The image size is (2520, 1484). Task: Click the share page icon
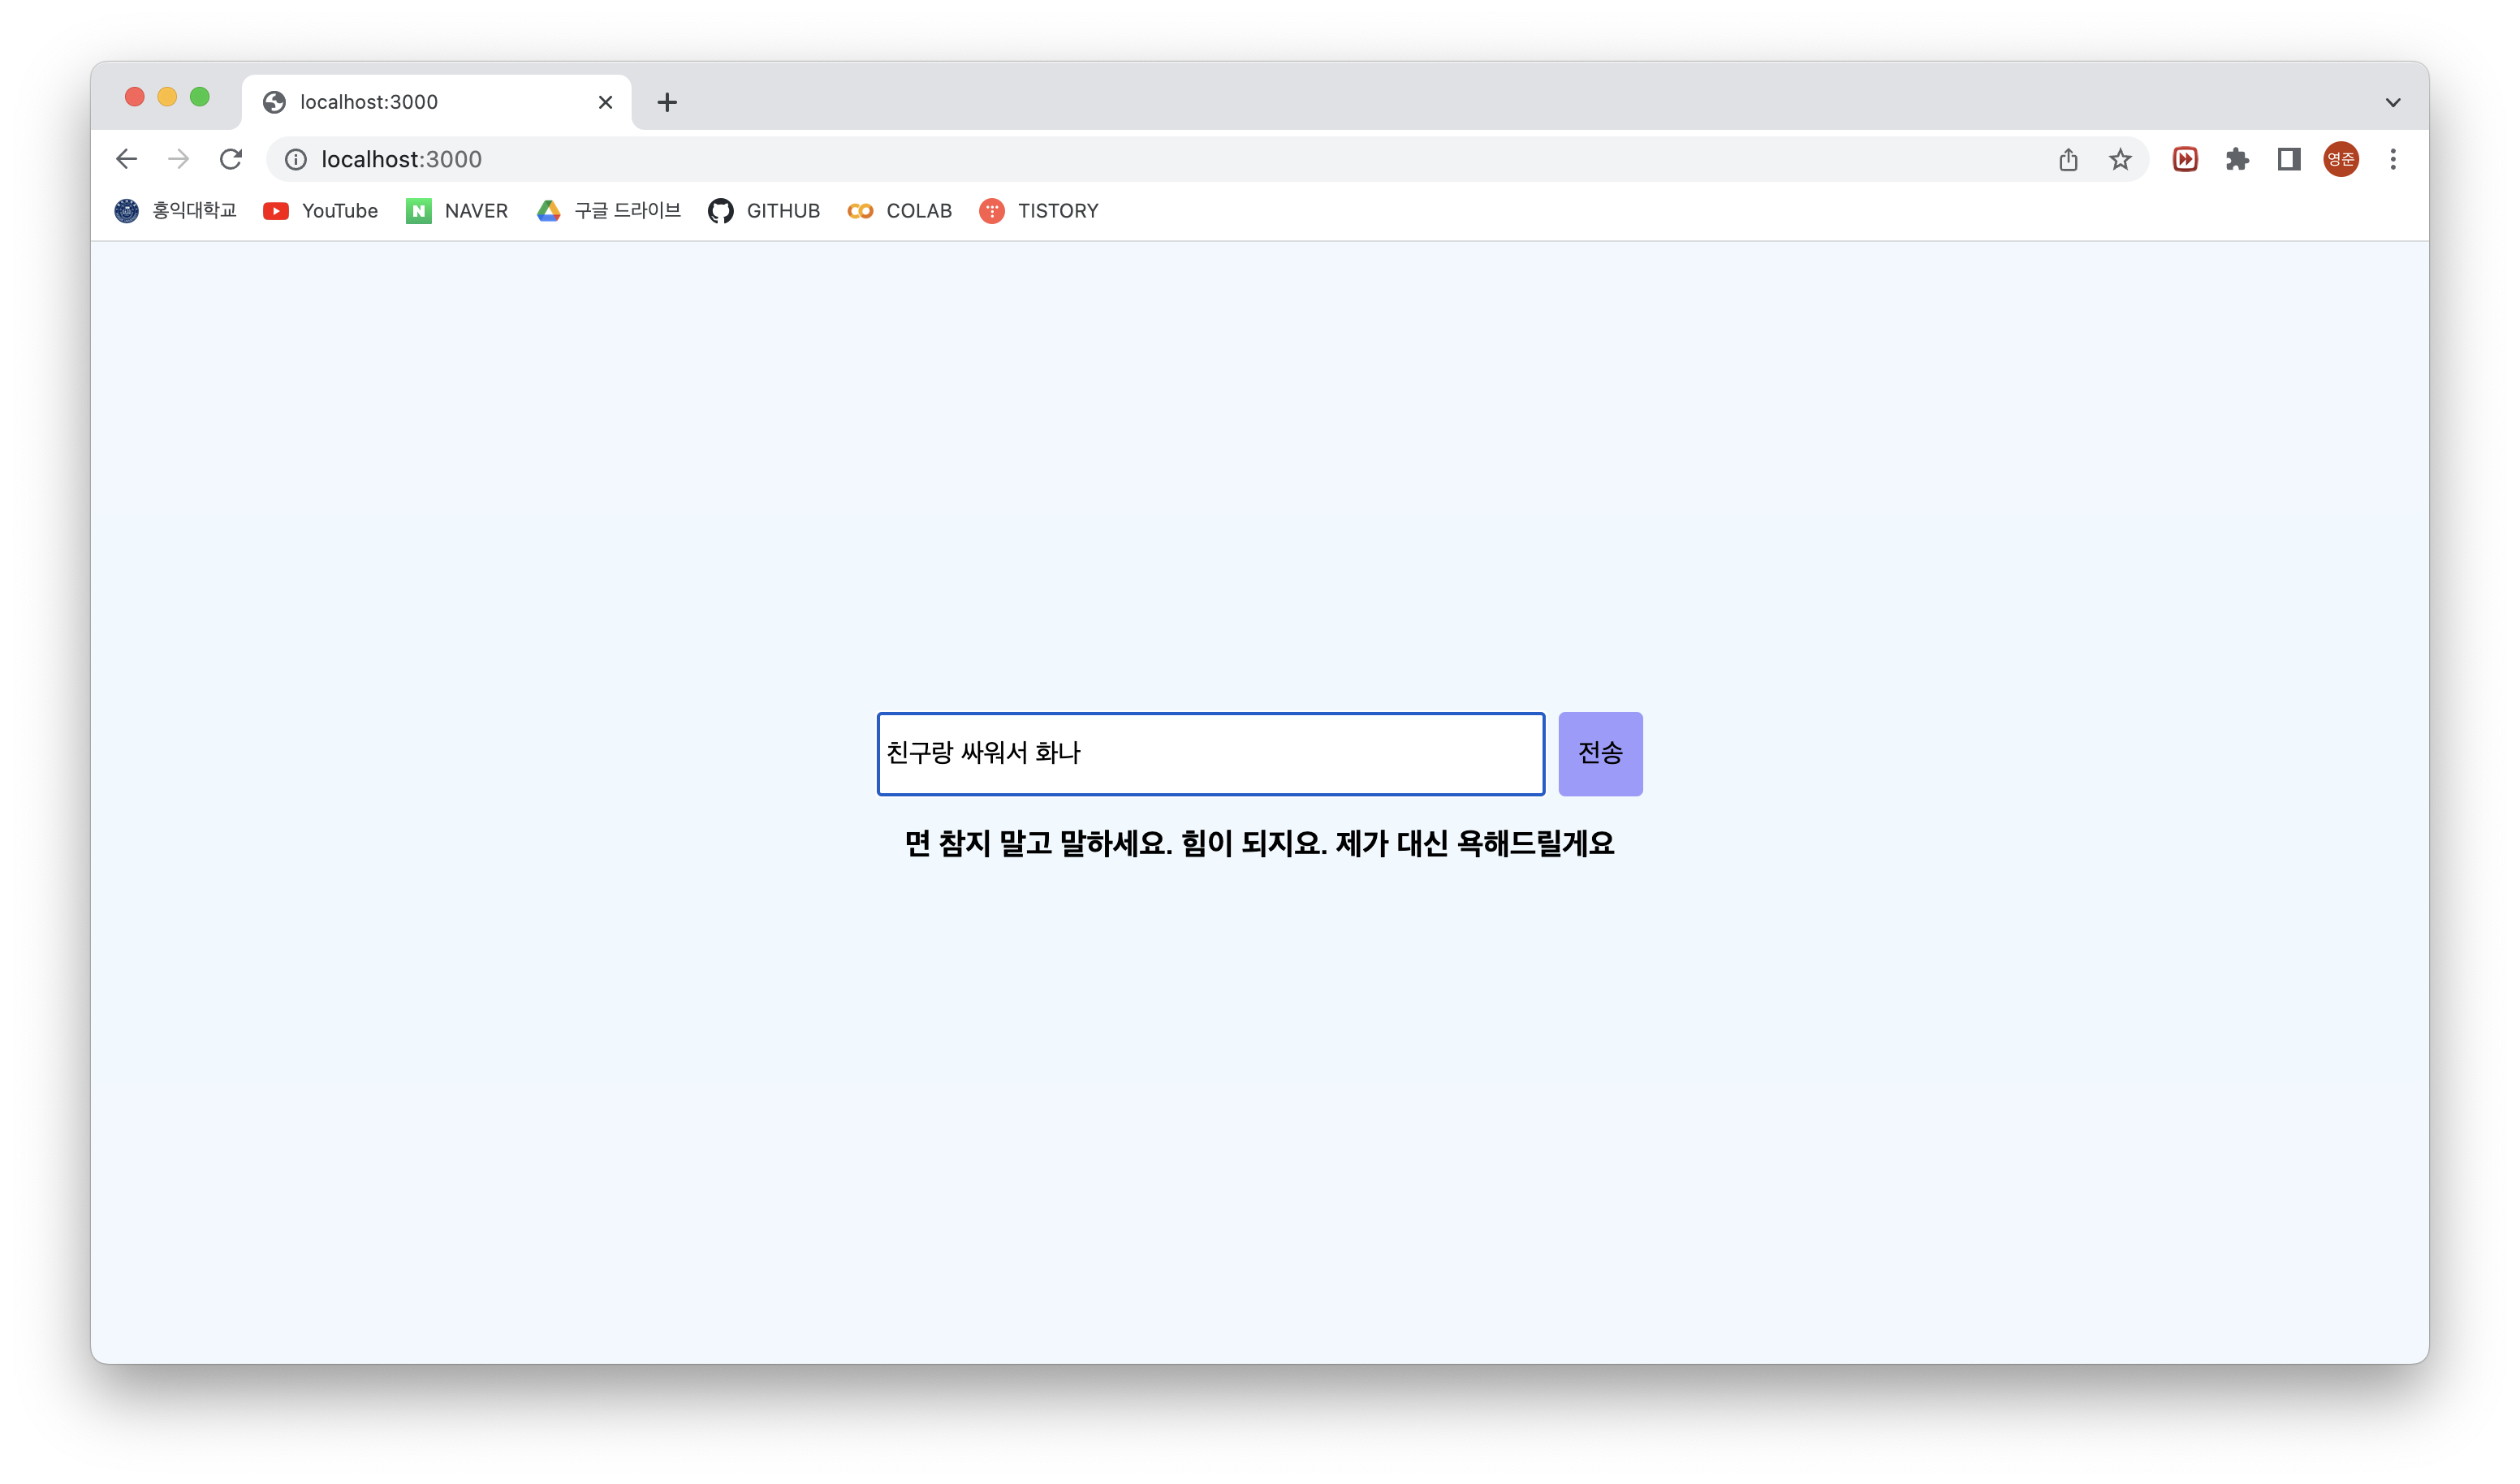tap(2068, 160)
